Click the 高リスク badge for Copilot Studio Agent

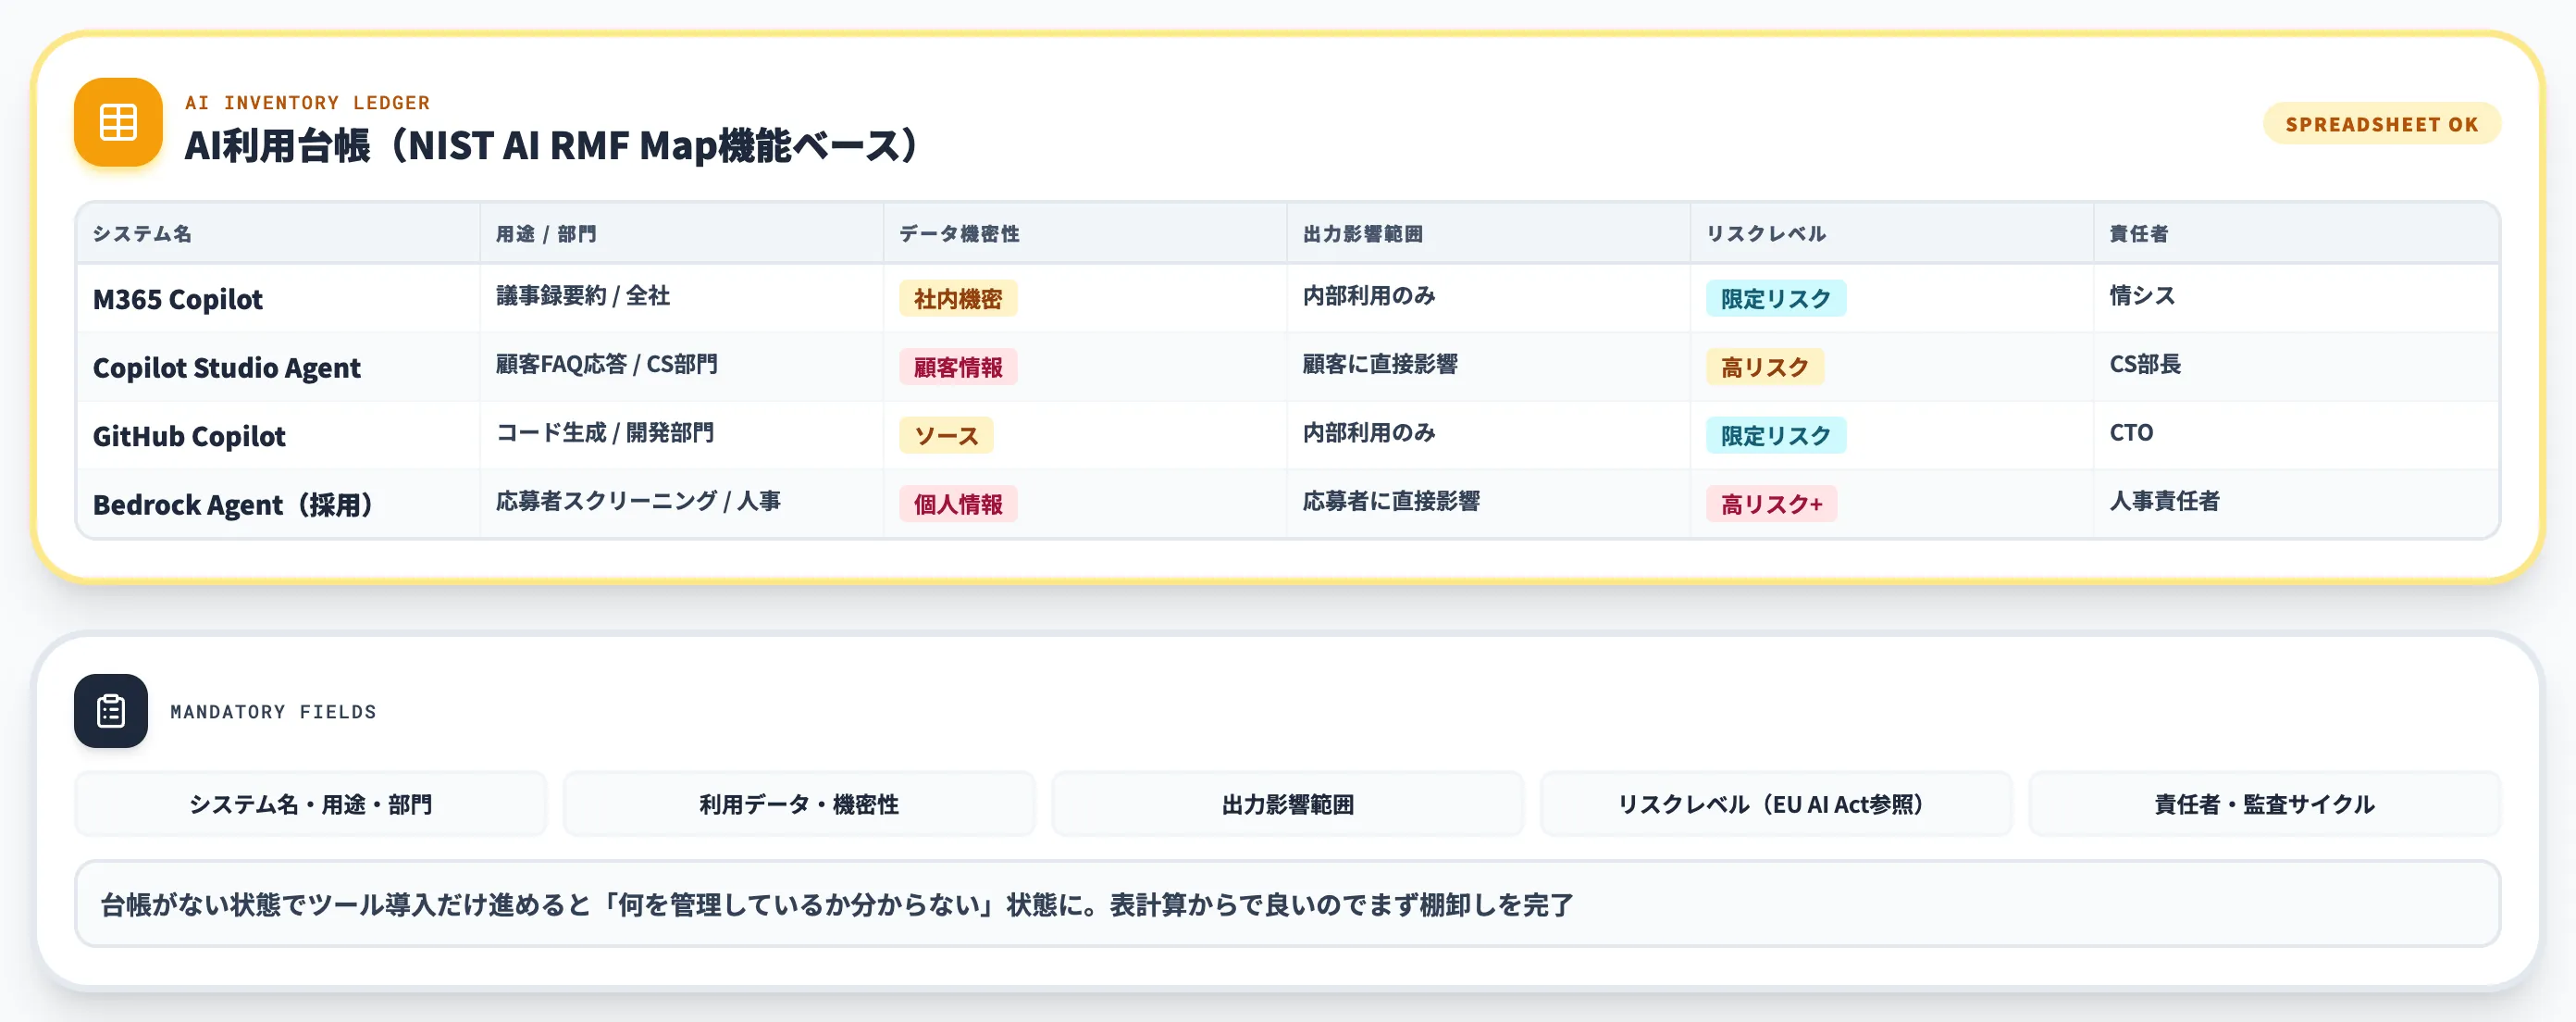pos(1765,367)
